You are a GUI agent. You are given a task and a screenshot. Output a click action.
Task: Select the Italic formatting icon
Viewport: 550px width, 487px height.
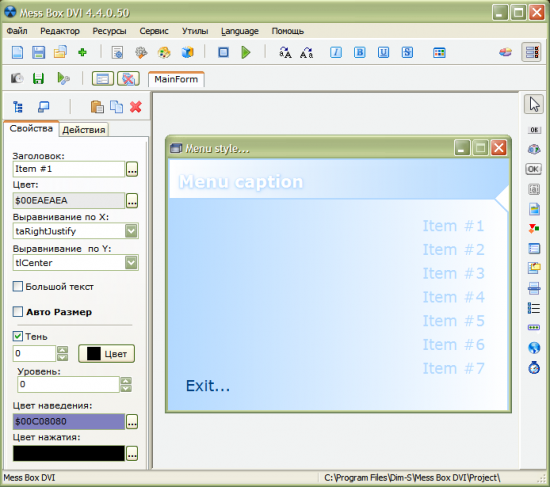click(336, 53)
